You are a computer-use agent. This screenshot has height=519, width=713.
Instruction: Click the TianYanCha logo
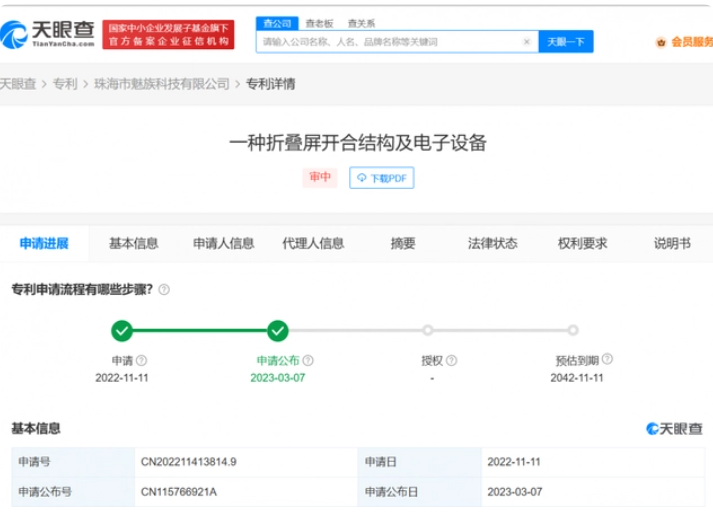[x=47, y=34]
